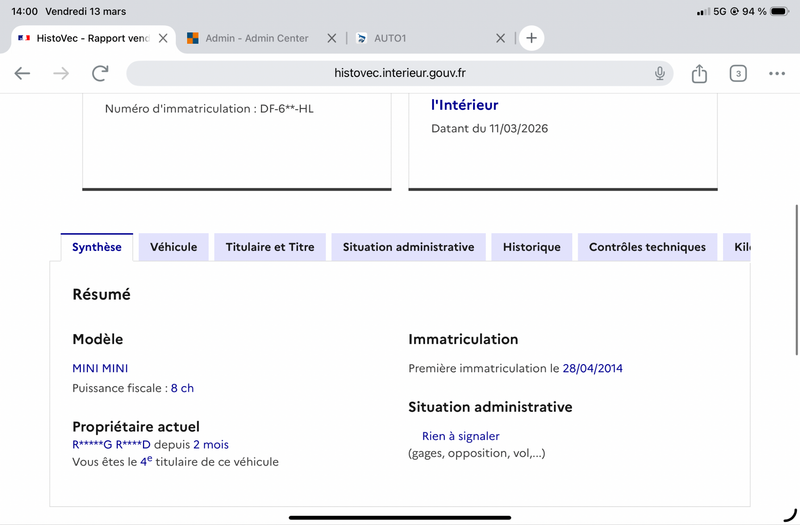Image resolution: width=800 pixels, height=525 pixels.
Task: View the Contrôles techniques tab
Action: [647, 247]
